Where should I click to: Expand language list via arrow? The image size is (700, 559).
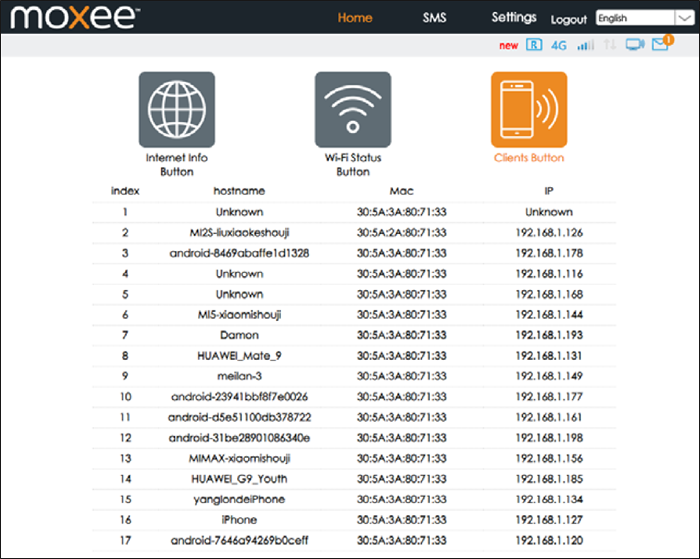[x=684, y=18]
